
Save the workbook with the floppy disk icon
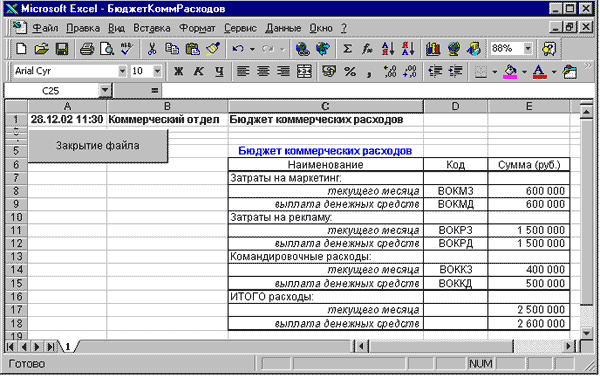[x=62, y=49]
